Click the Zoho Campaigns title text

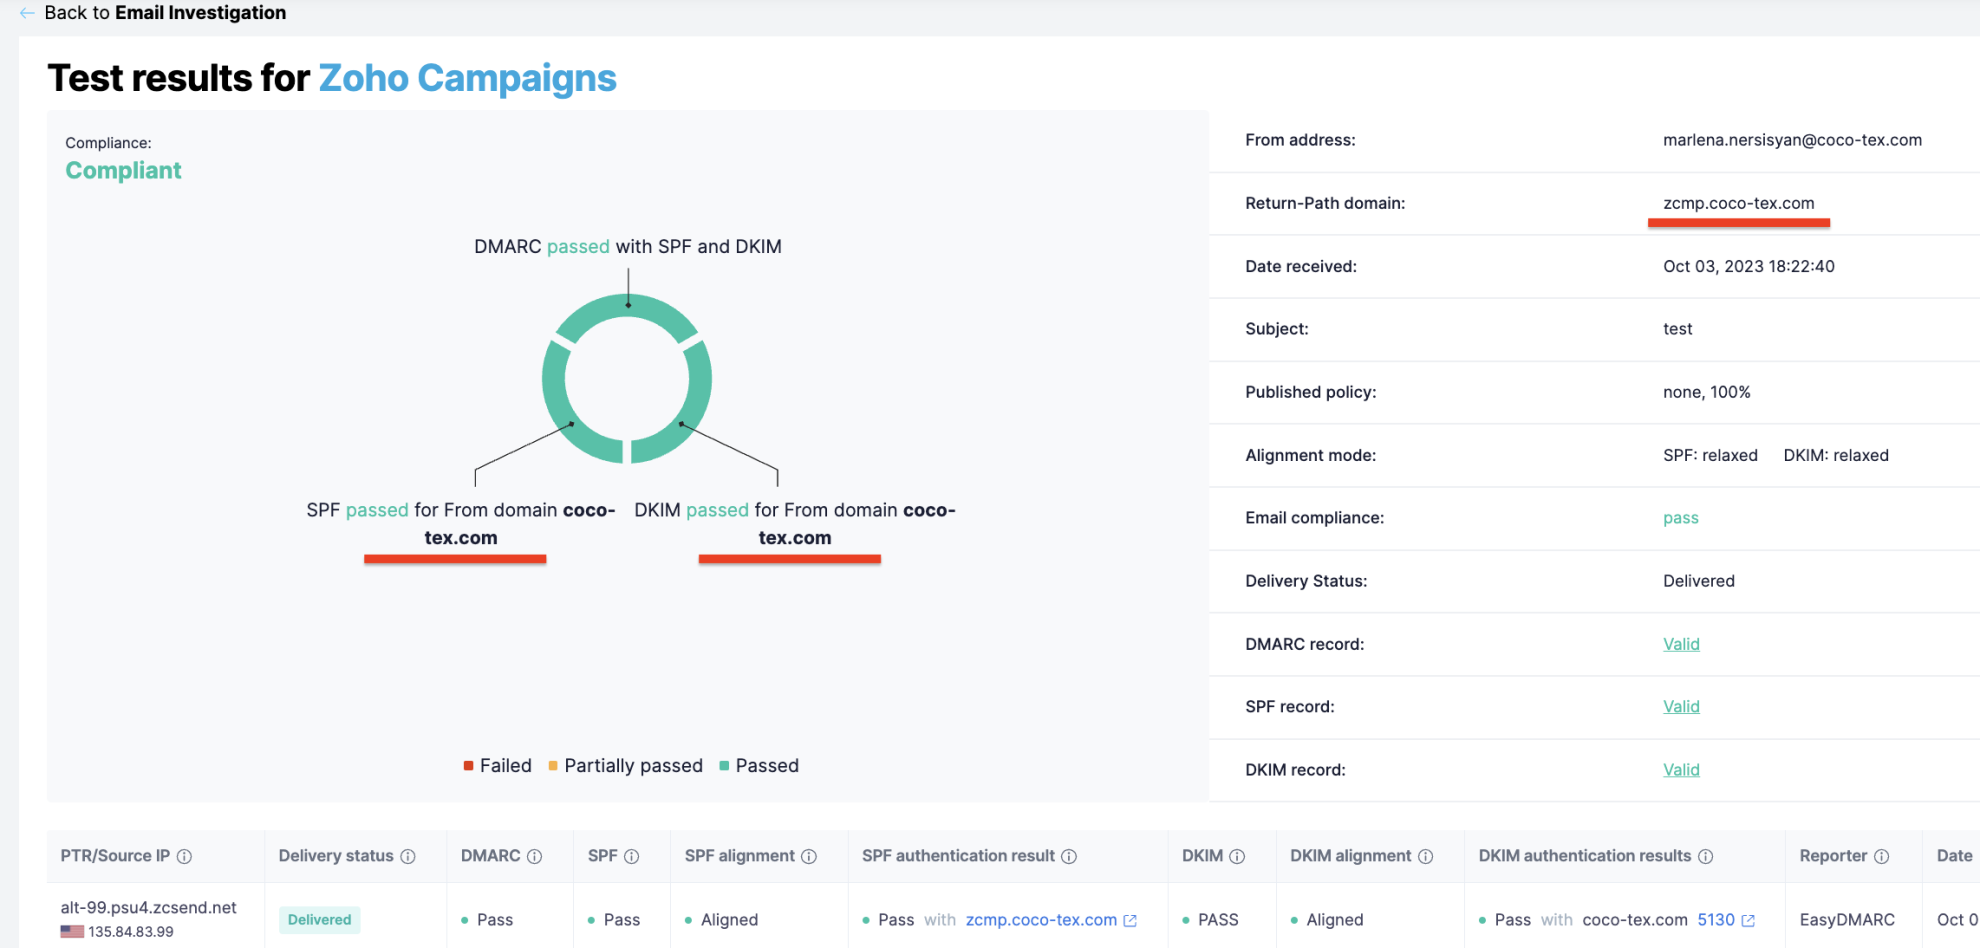click(x=467, y=78)
